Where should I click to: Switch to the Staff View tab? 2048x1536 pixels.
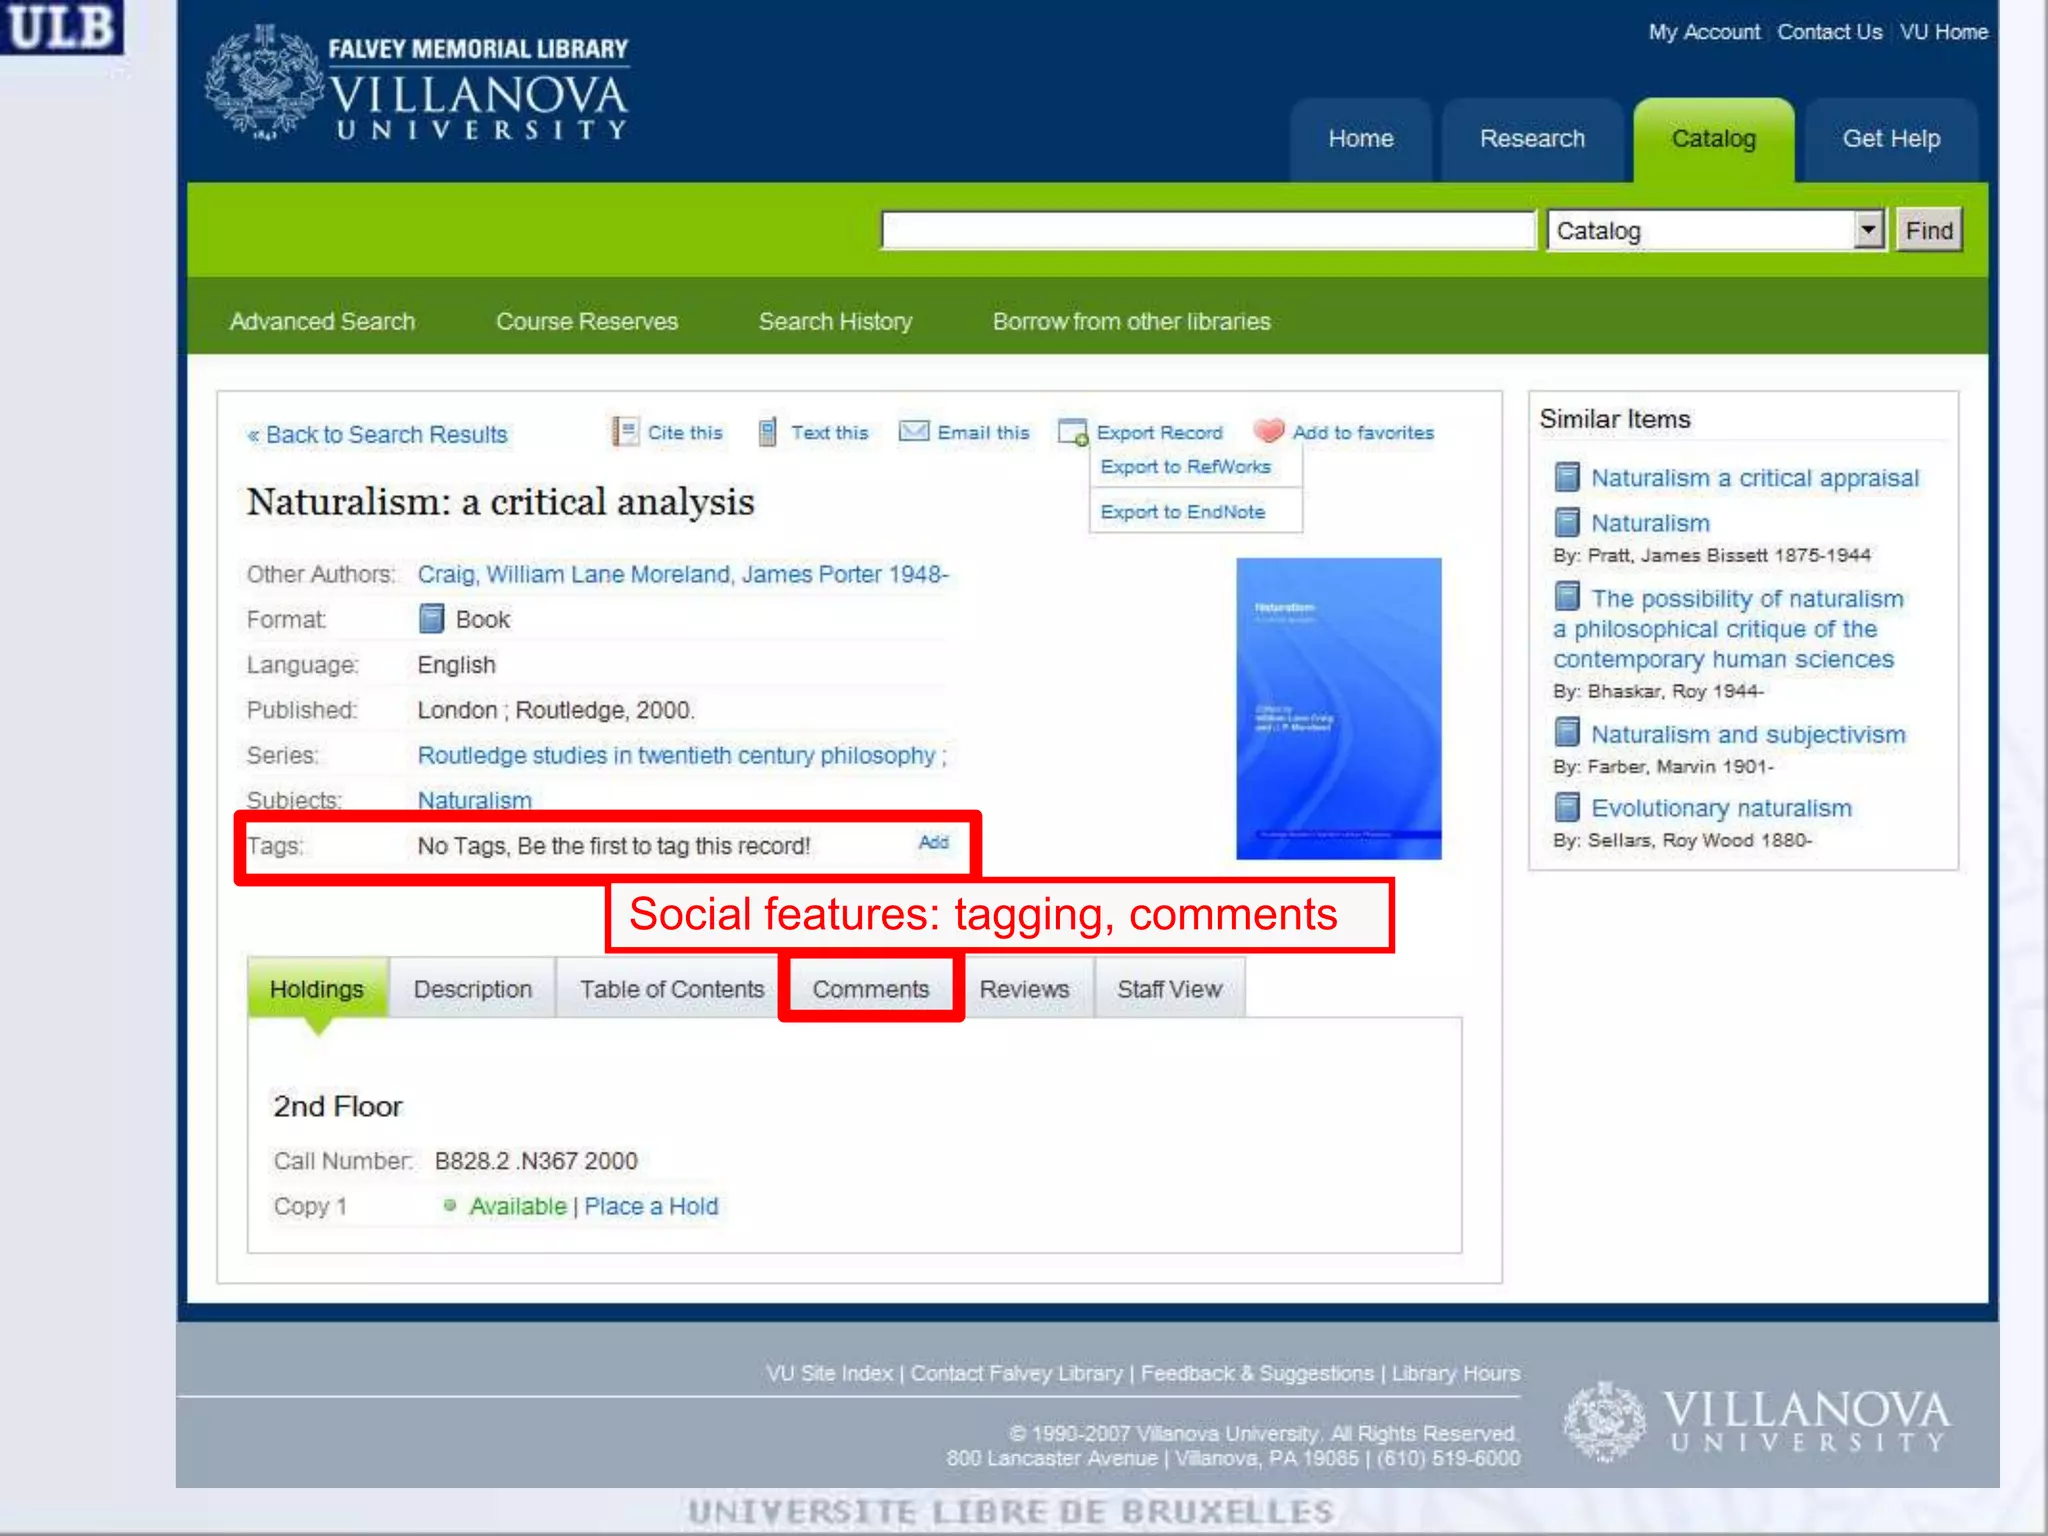[1169, 989]
